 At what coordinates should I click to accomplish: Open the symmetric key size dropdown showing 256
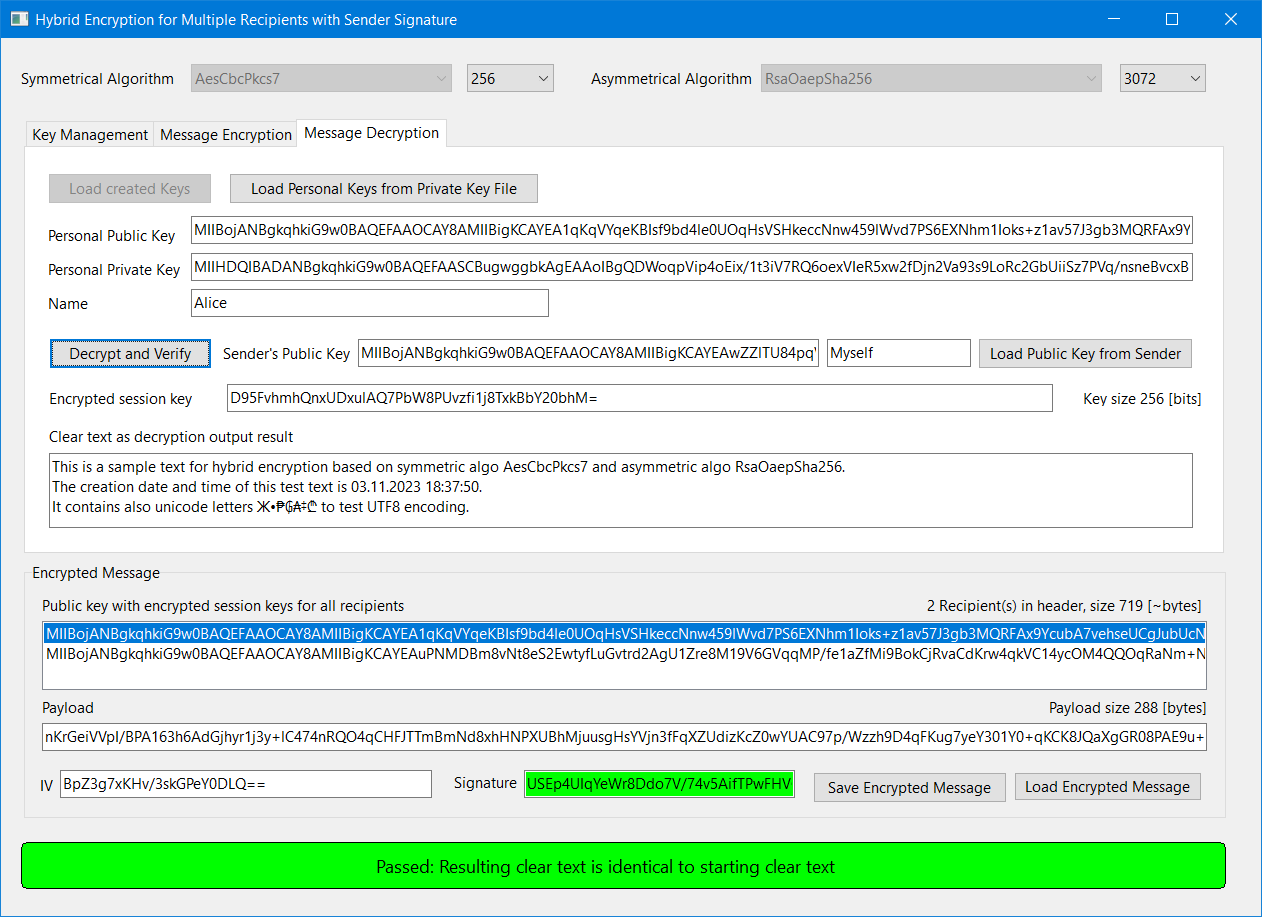click(510, 77)
